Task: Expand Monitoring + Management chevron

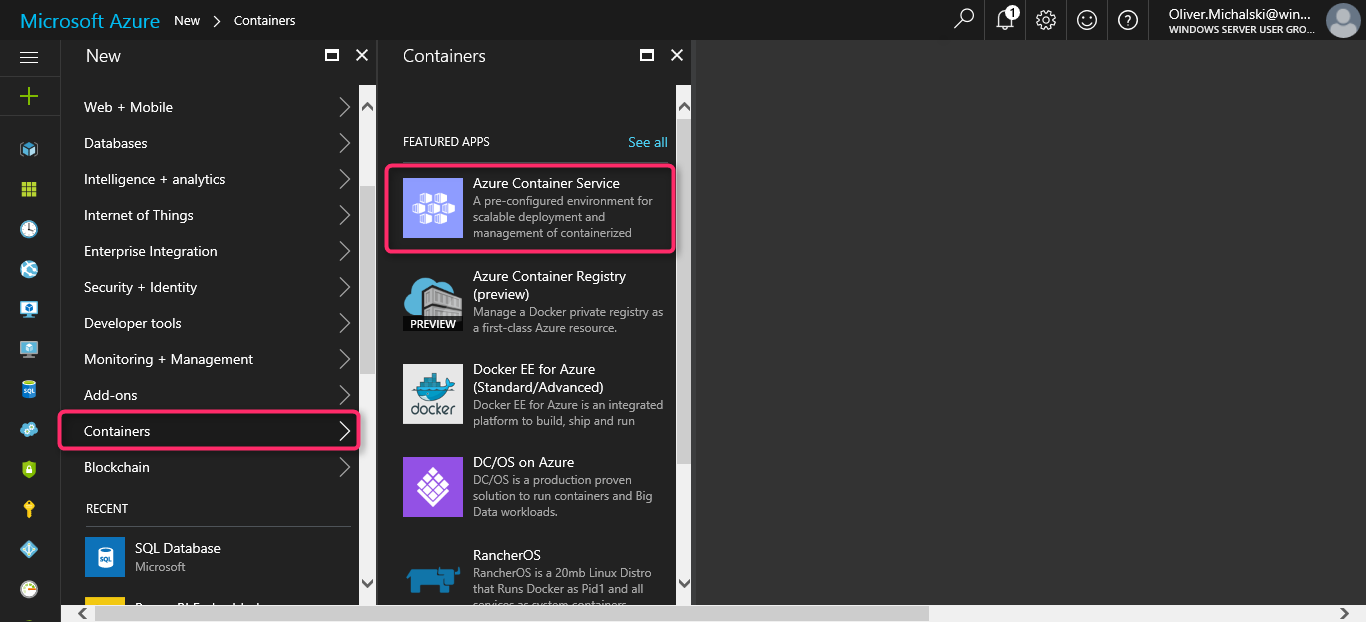Action: click(345, 359)
